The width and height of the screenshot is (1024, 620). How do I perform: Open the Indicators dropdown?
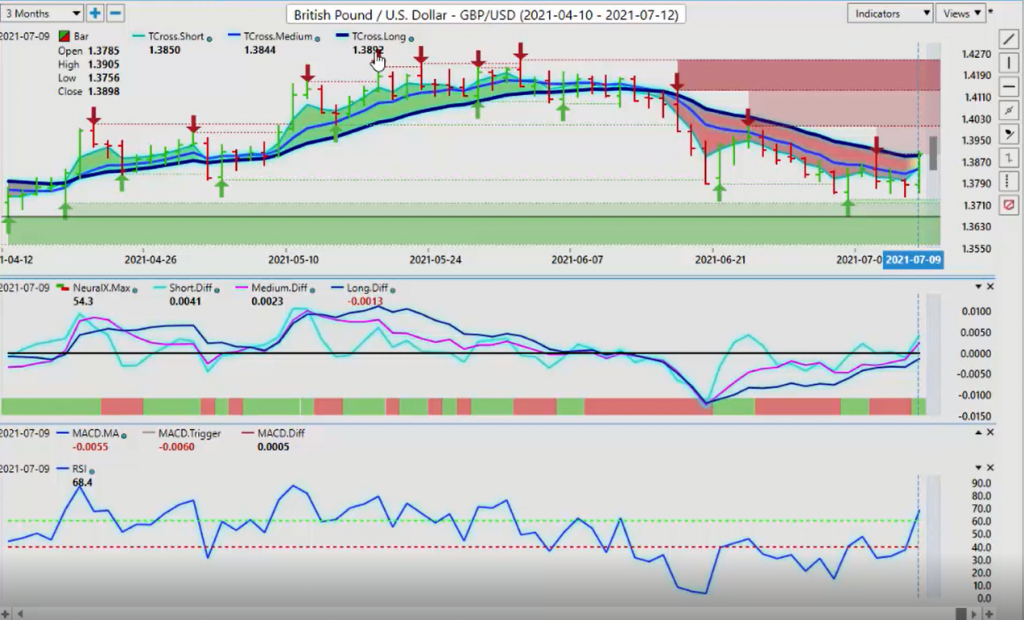[x=889, y=13]
